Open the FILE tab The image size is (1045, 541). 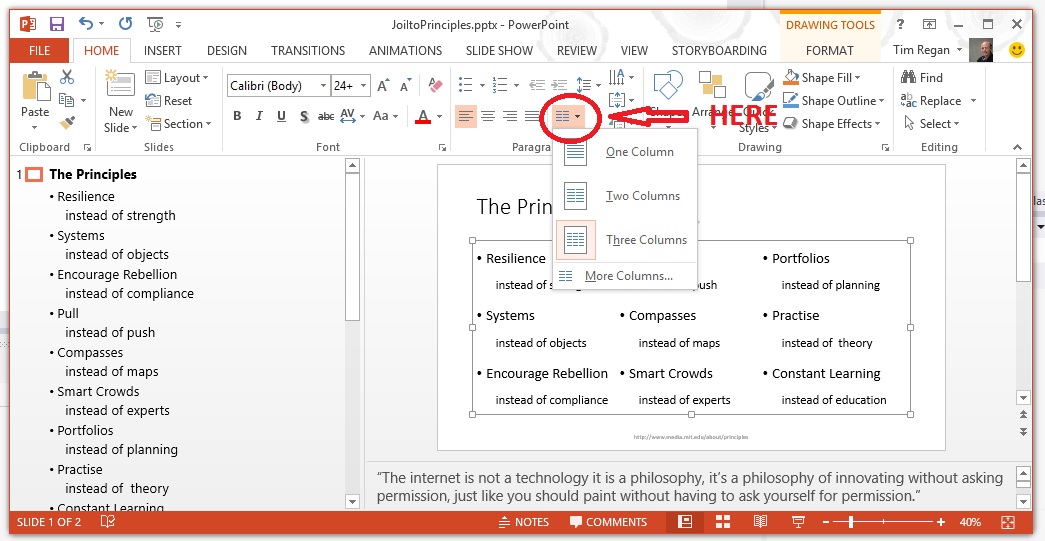pos(39,51)
